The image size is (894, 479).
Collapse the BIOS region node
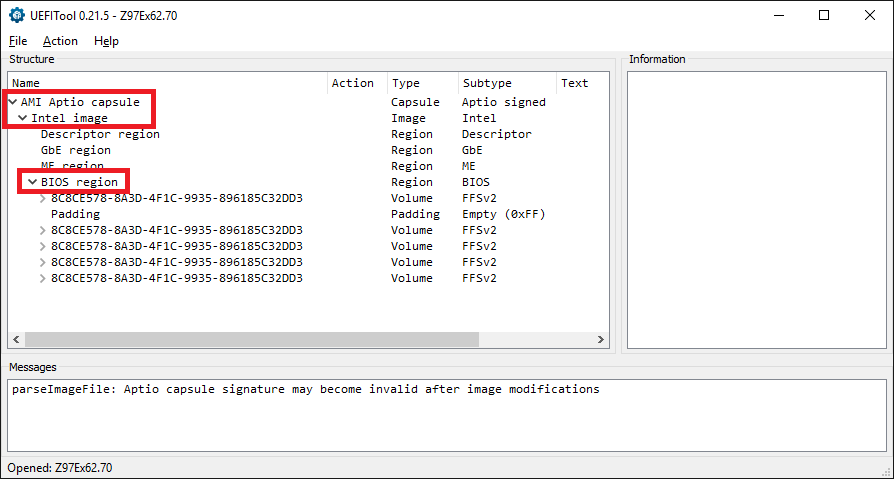click(x=33, y=182)
